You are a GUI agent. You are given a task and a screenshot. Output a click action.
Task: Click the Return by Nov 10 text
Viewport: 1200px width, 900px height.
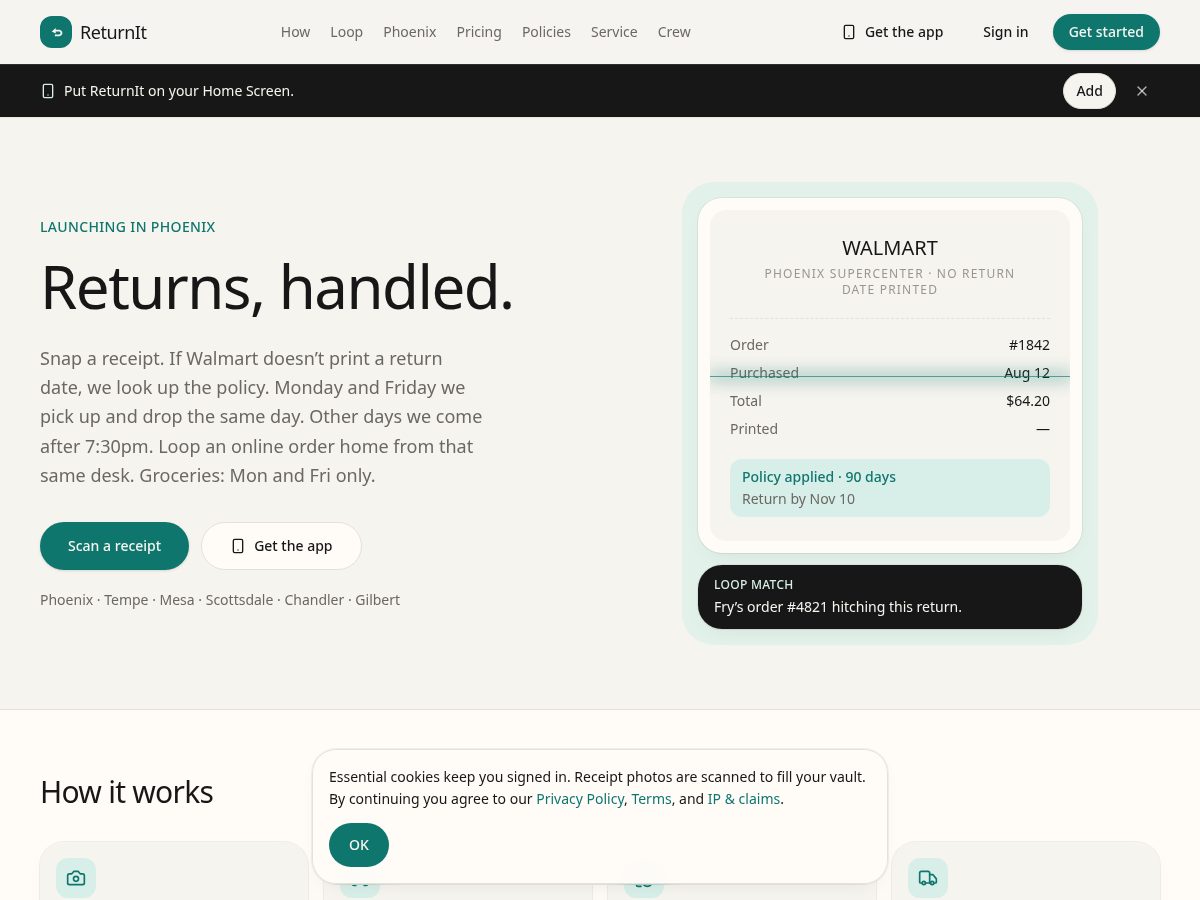798,499
